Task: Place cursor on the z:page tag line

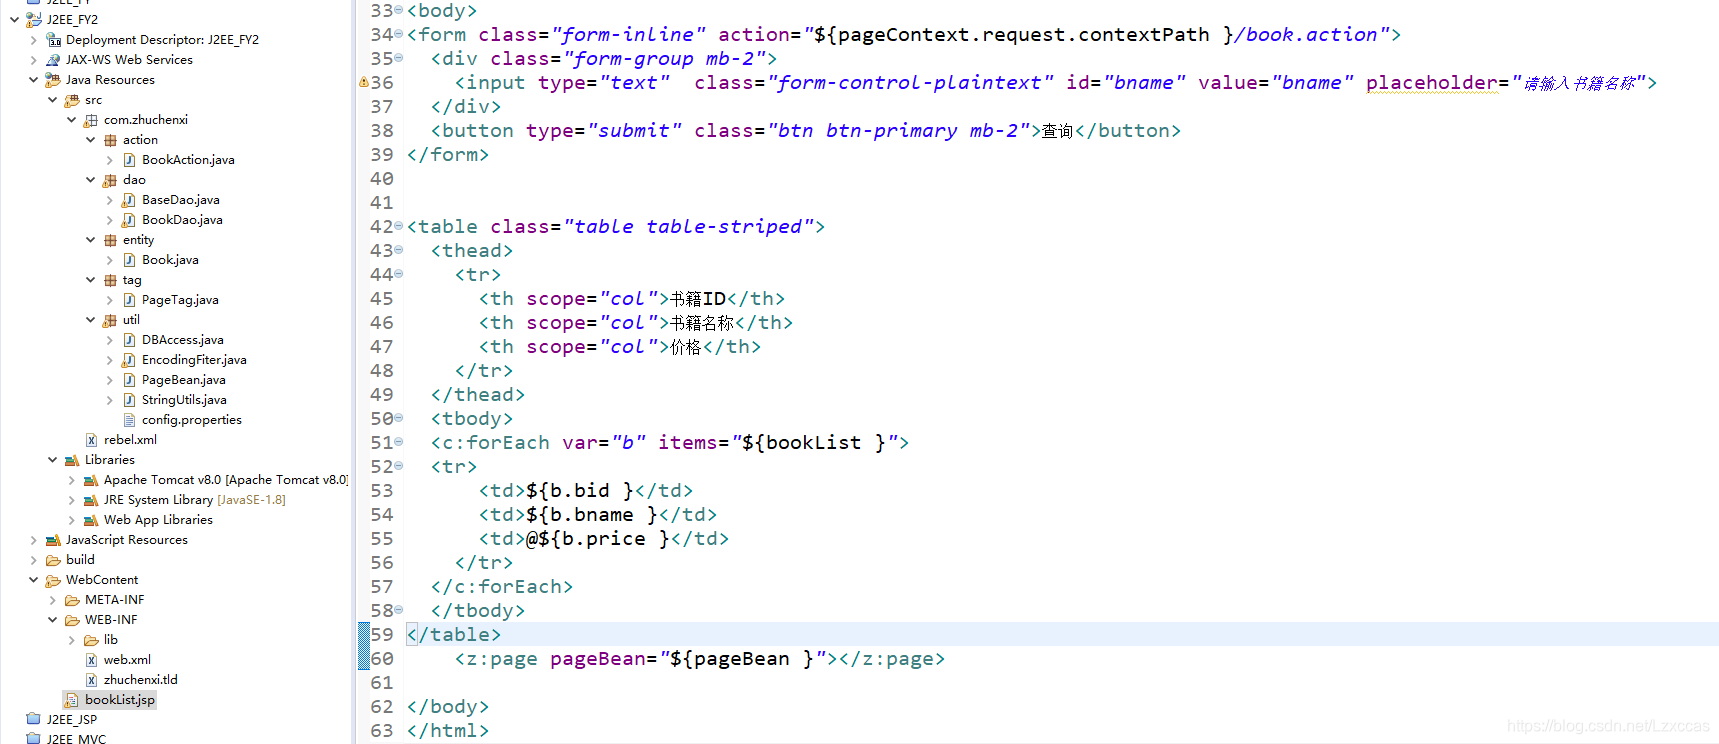Action: (699, 659)
